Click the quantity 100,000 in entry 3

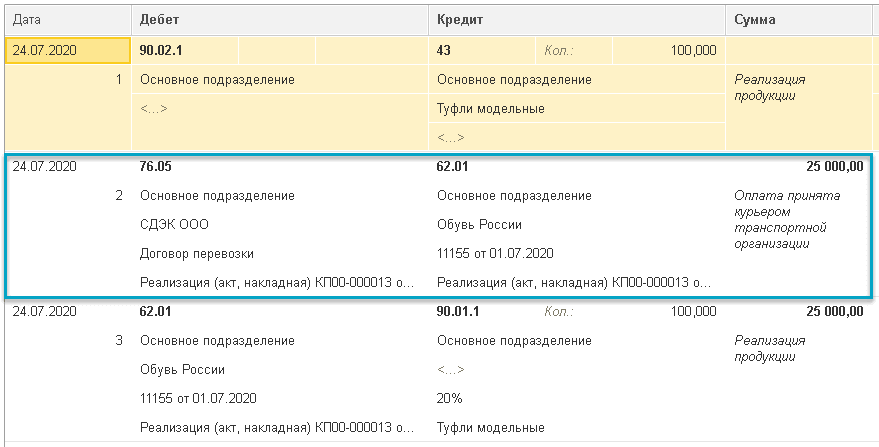(692, 312)
